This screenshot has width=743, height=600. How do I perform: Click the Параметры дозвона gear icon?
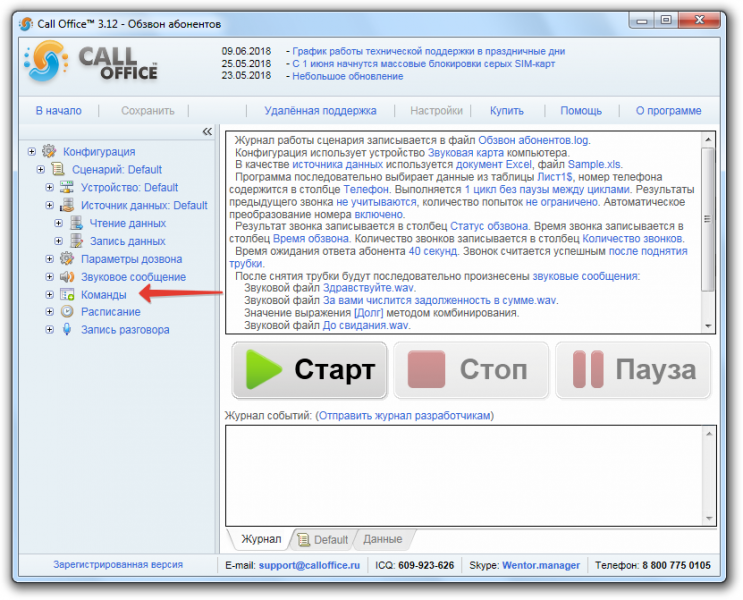67,259
